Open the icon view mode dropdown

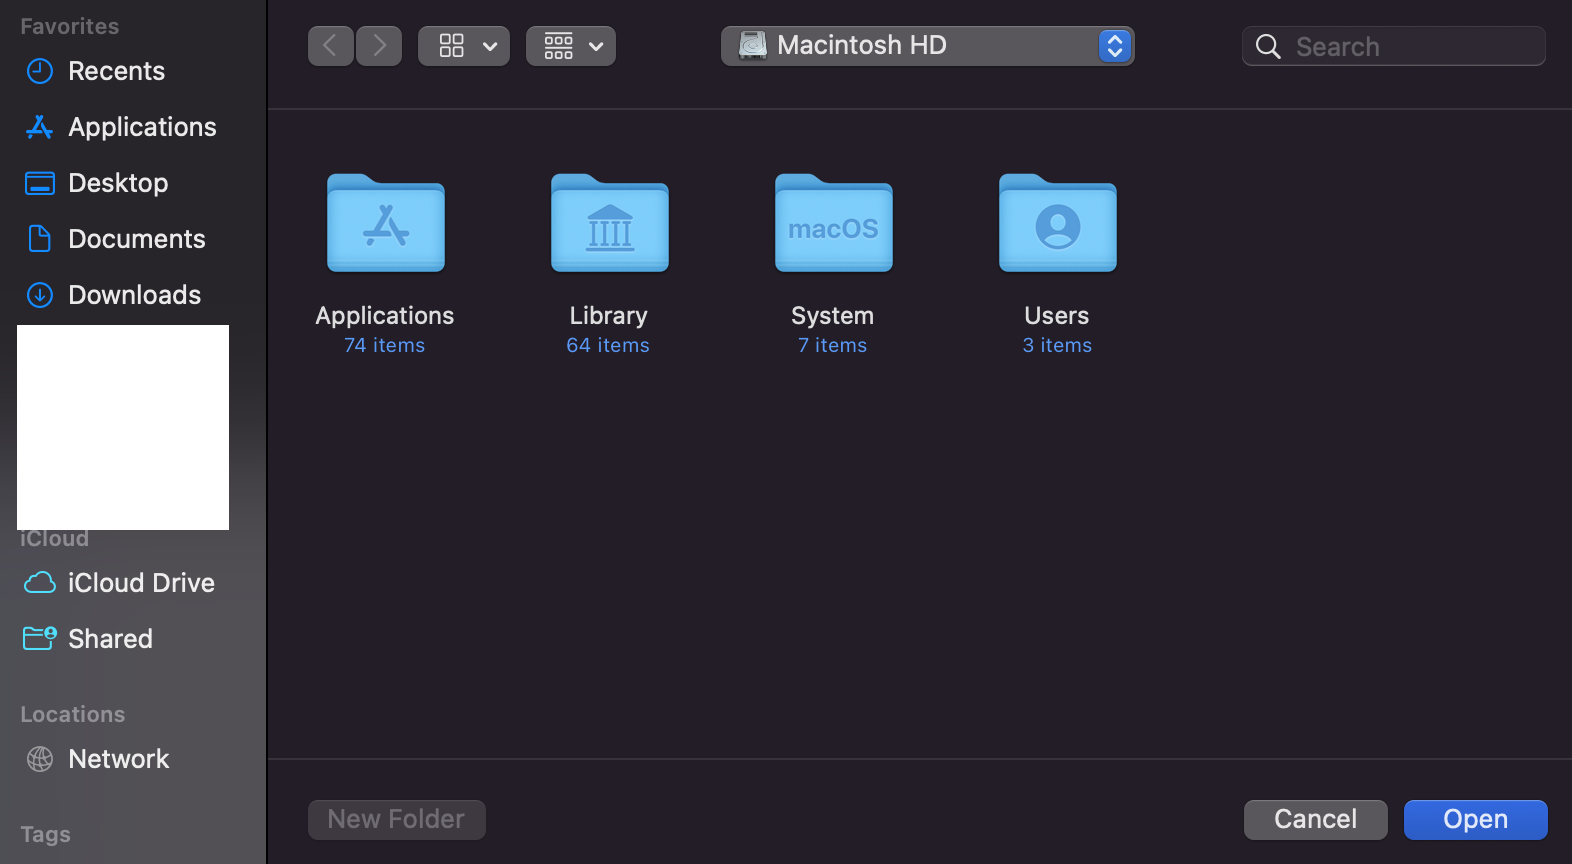coord(464,46)
